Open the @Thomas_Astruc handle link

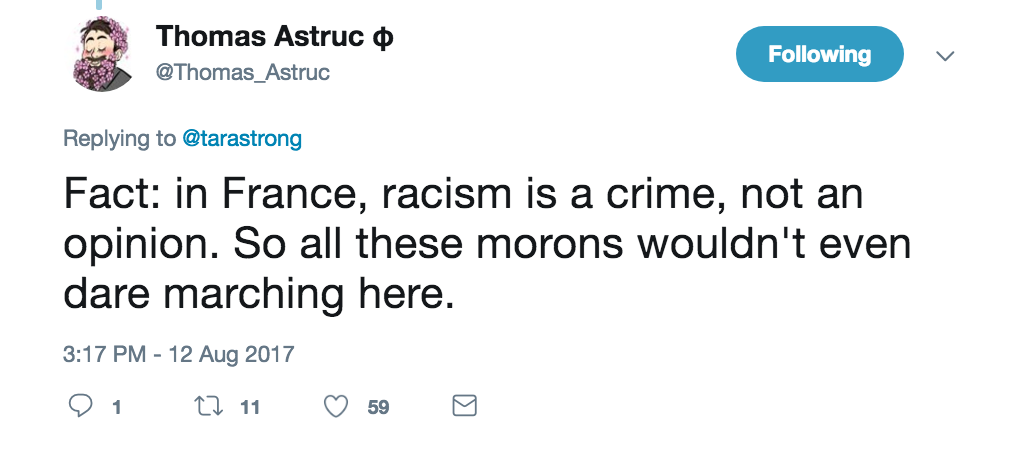242,72
